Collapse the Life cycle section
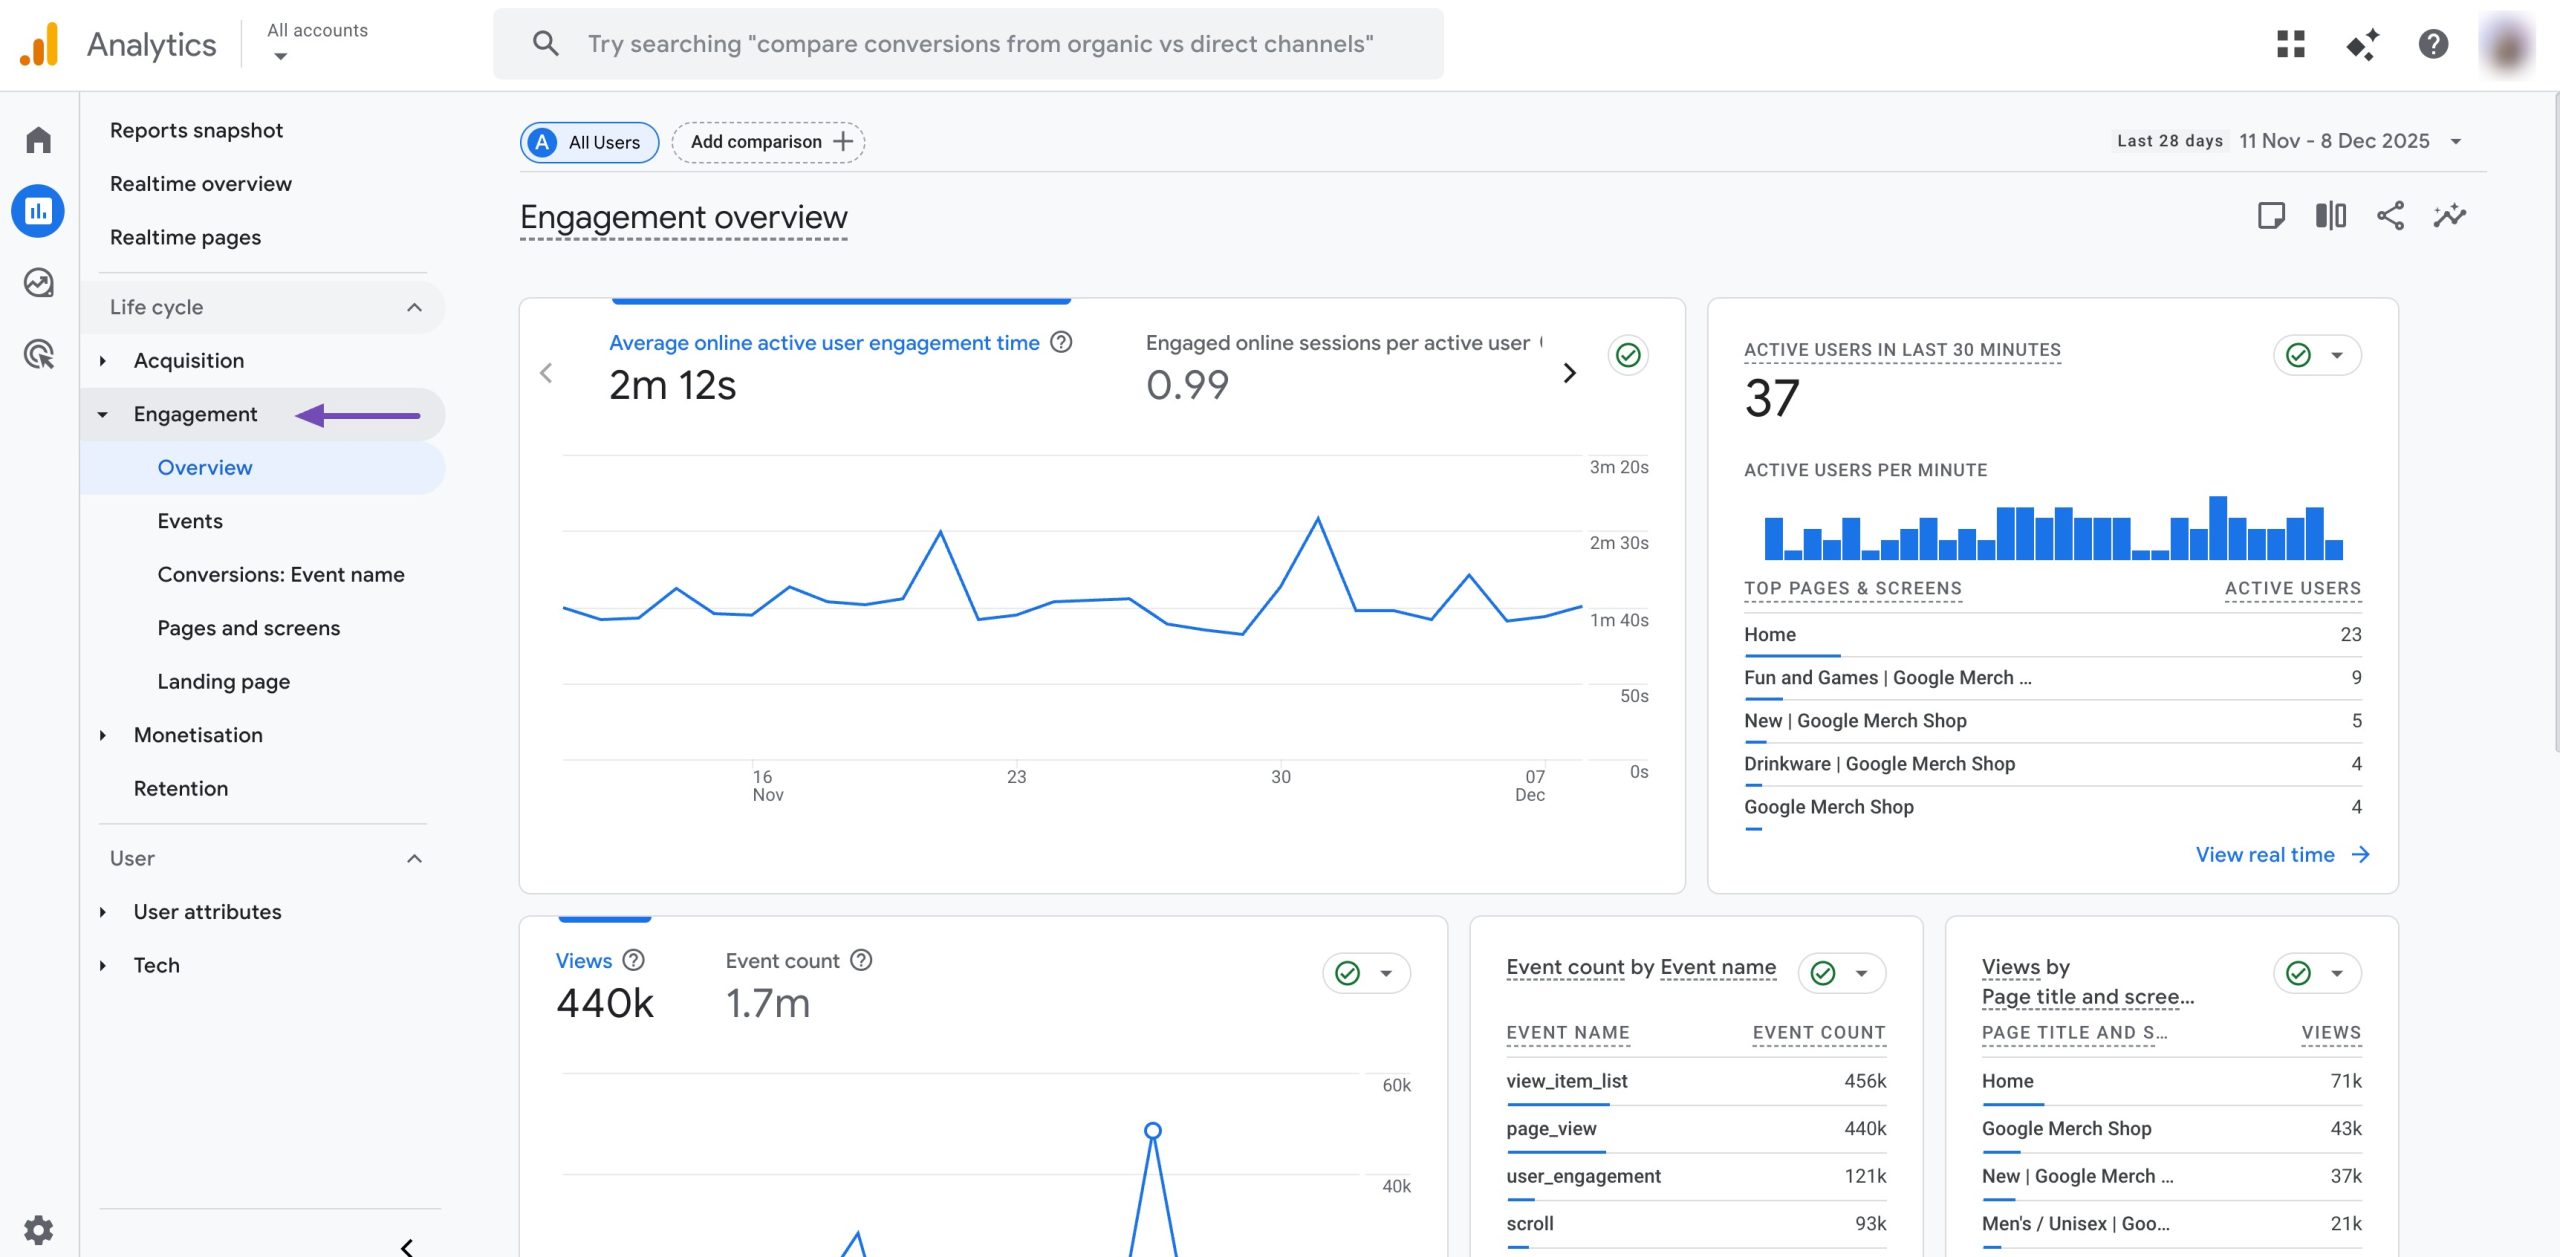Viewport: 2560px width, 1257px height. (x=413, y=307)
